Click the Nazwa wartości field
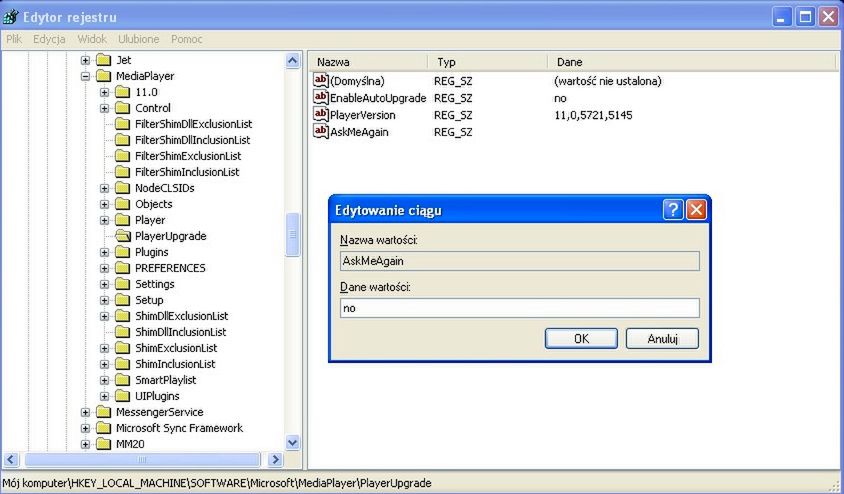This screenshot has height=494, width=844. tap(520, 261)
